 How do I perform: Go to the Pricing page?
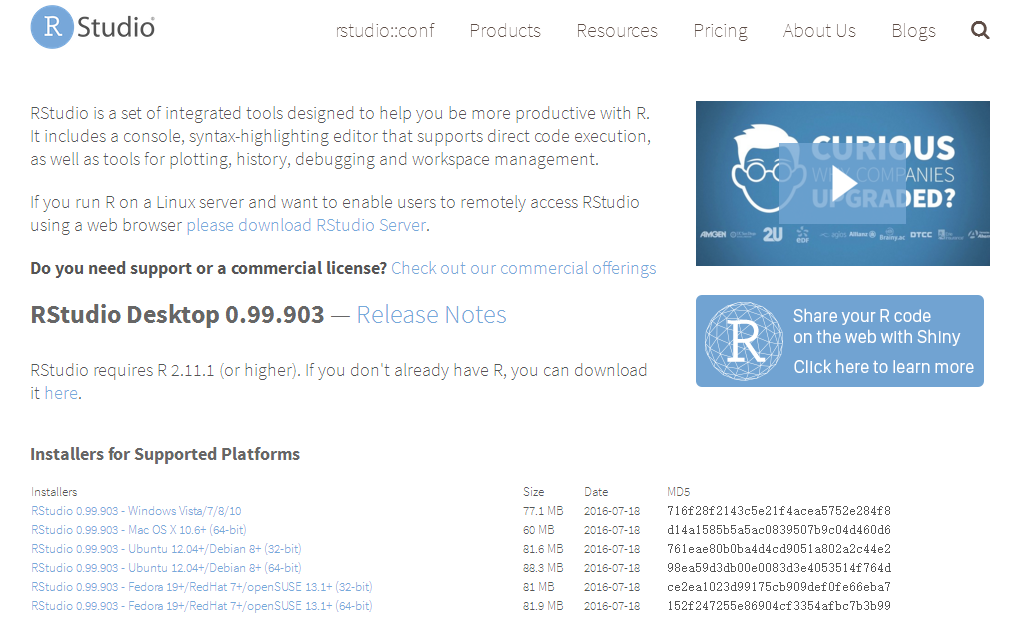pos(720,31)
